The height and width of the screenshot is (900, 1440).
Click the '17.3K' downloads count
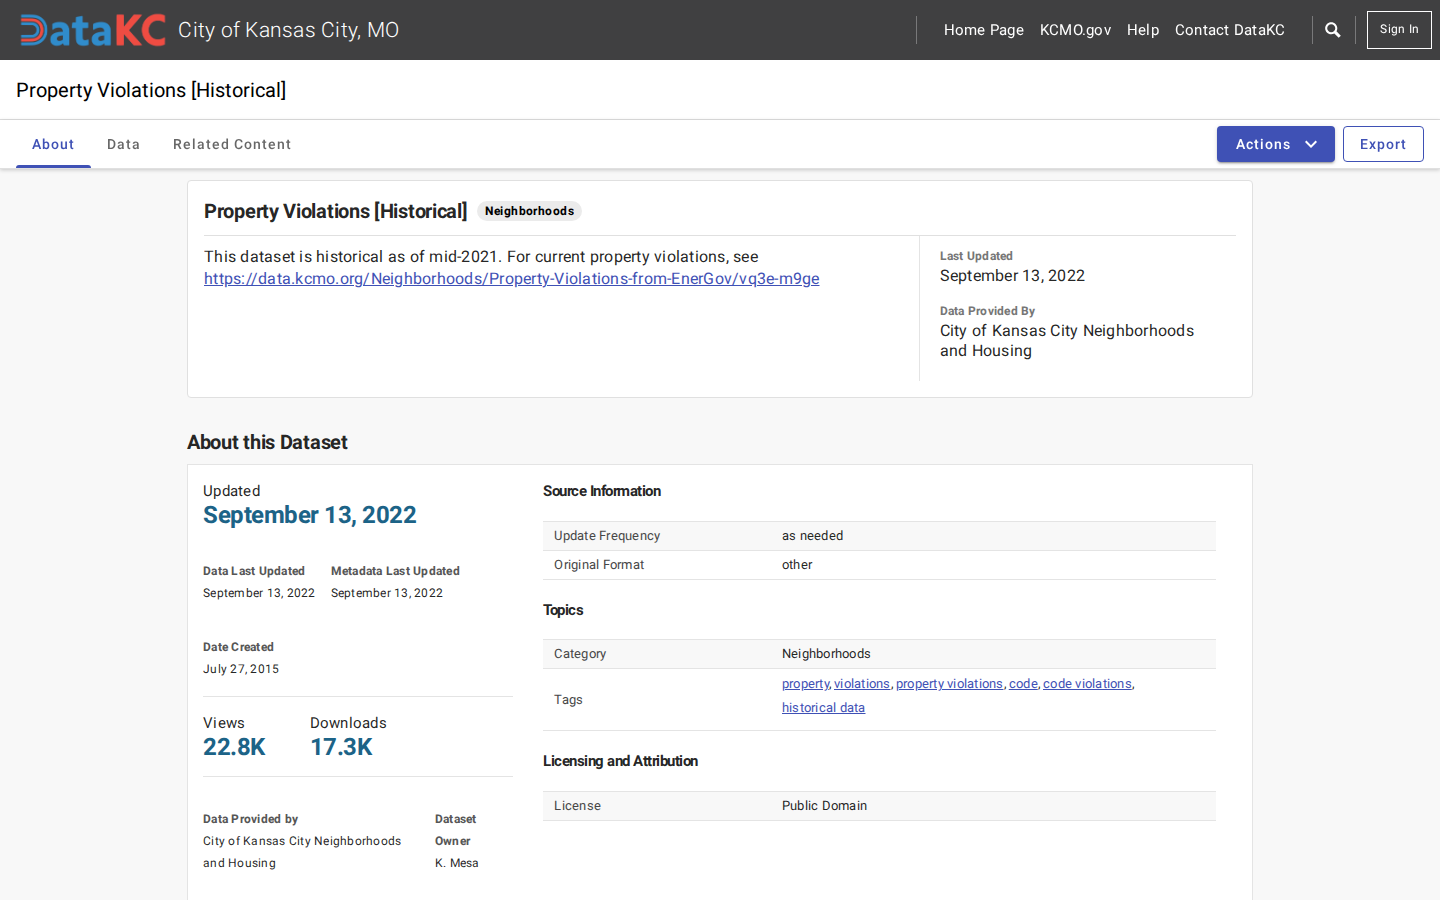(341, 747)
